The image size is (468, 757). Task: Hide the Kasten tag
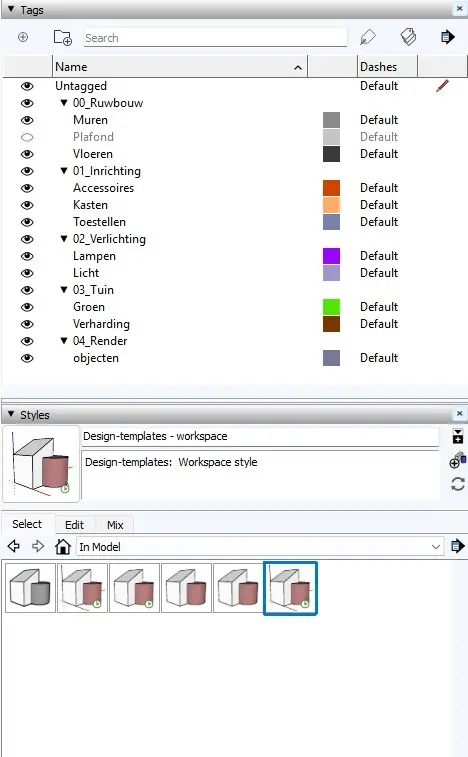pos(27,205)
